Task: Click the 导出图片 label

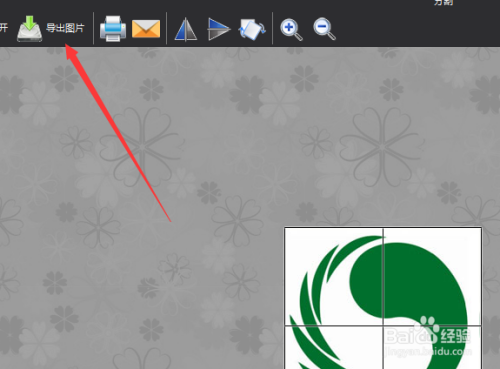Action: [x=65, y=28]
